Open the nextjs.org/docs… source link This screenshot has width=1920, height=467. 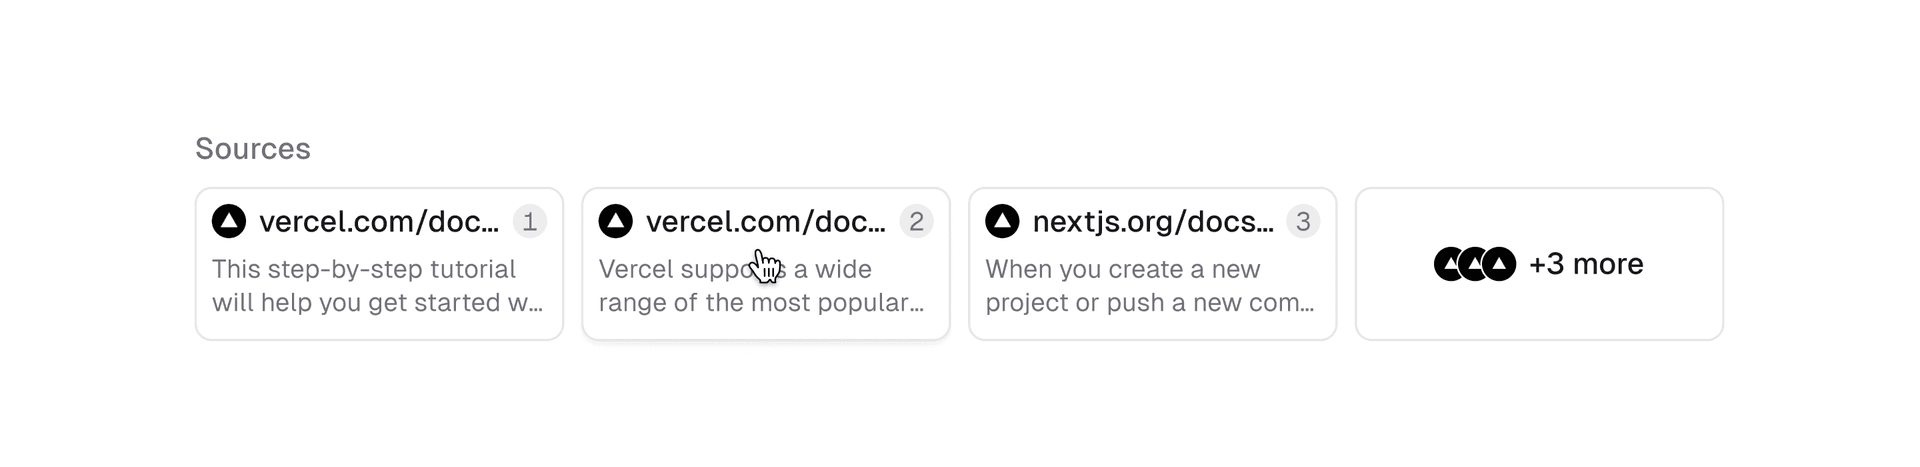[1152, 221]
